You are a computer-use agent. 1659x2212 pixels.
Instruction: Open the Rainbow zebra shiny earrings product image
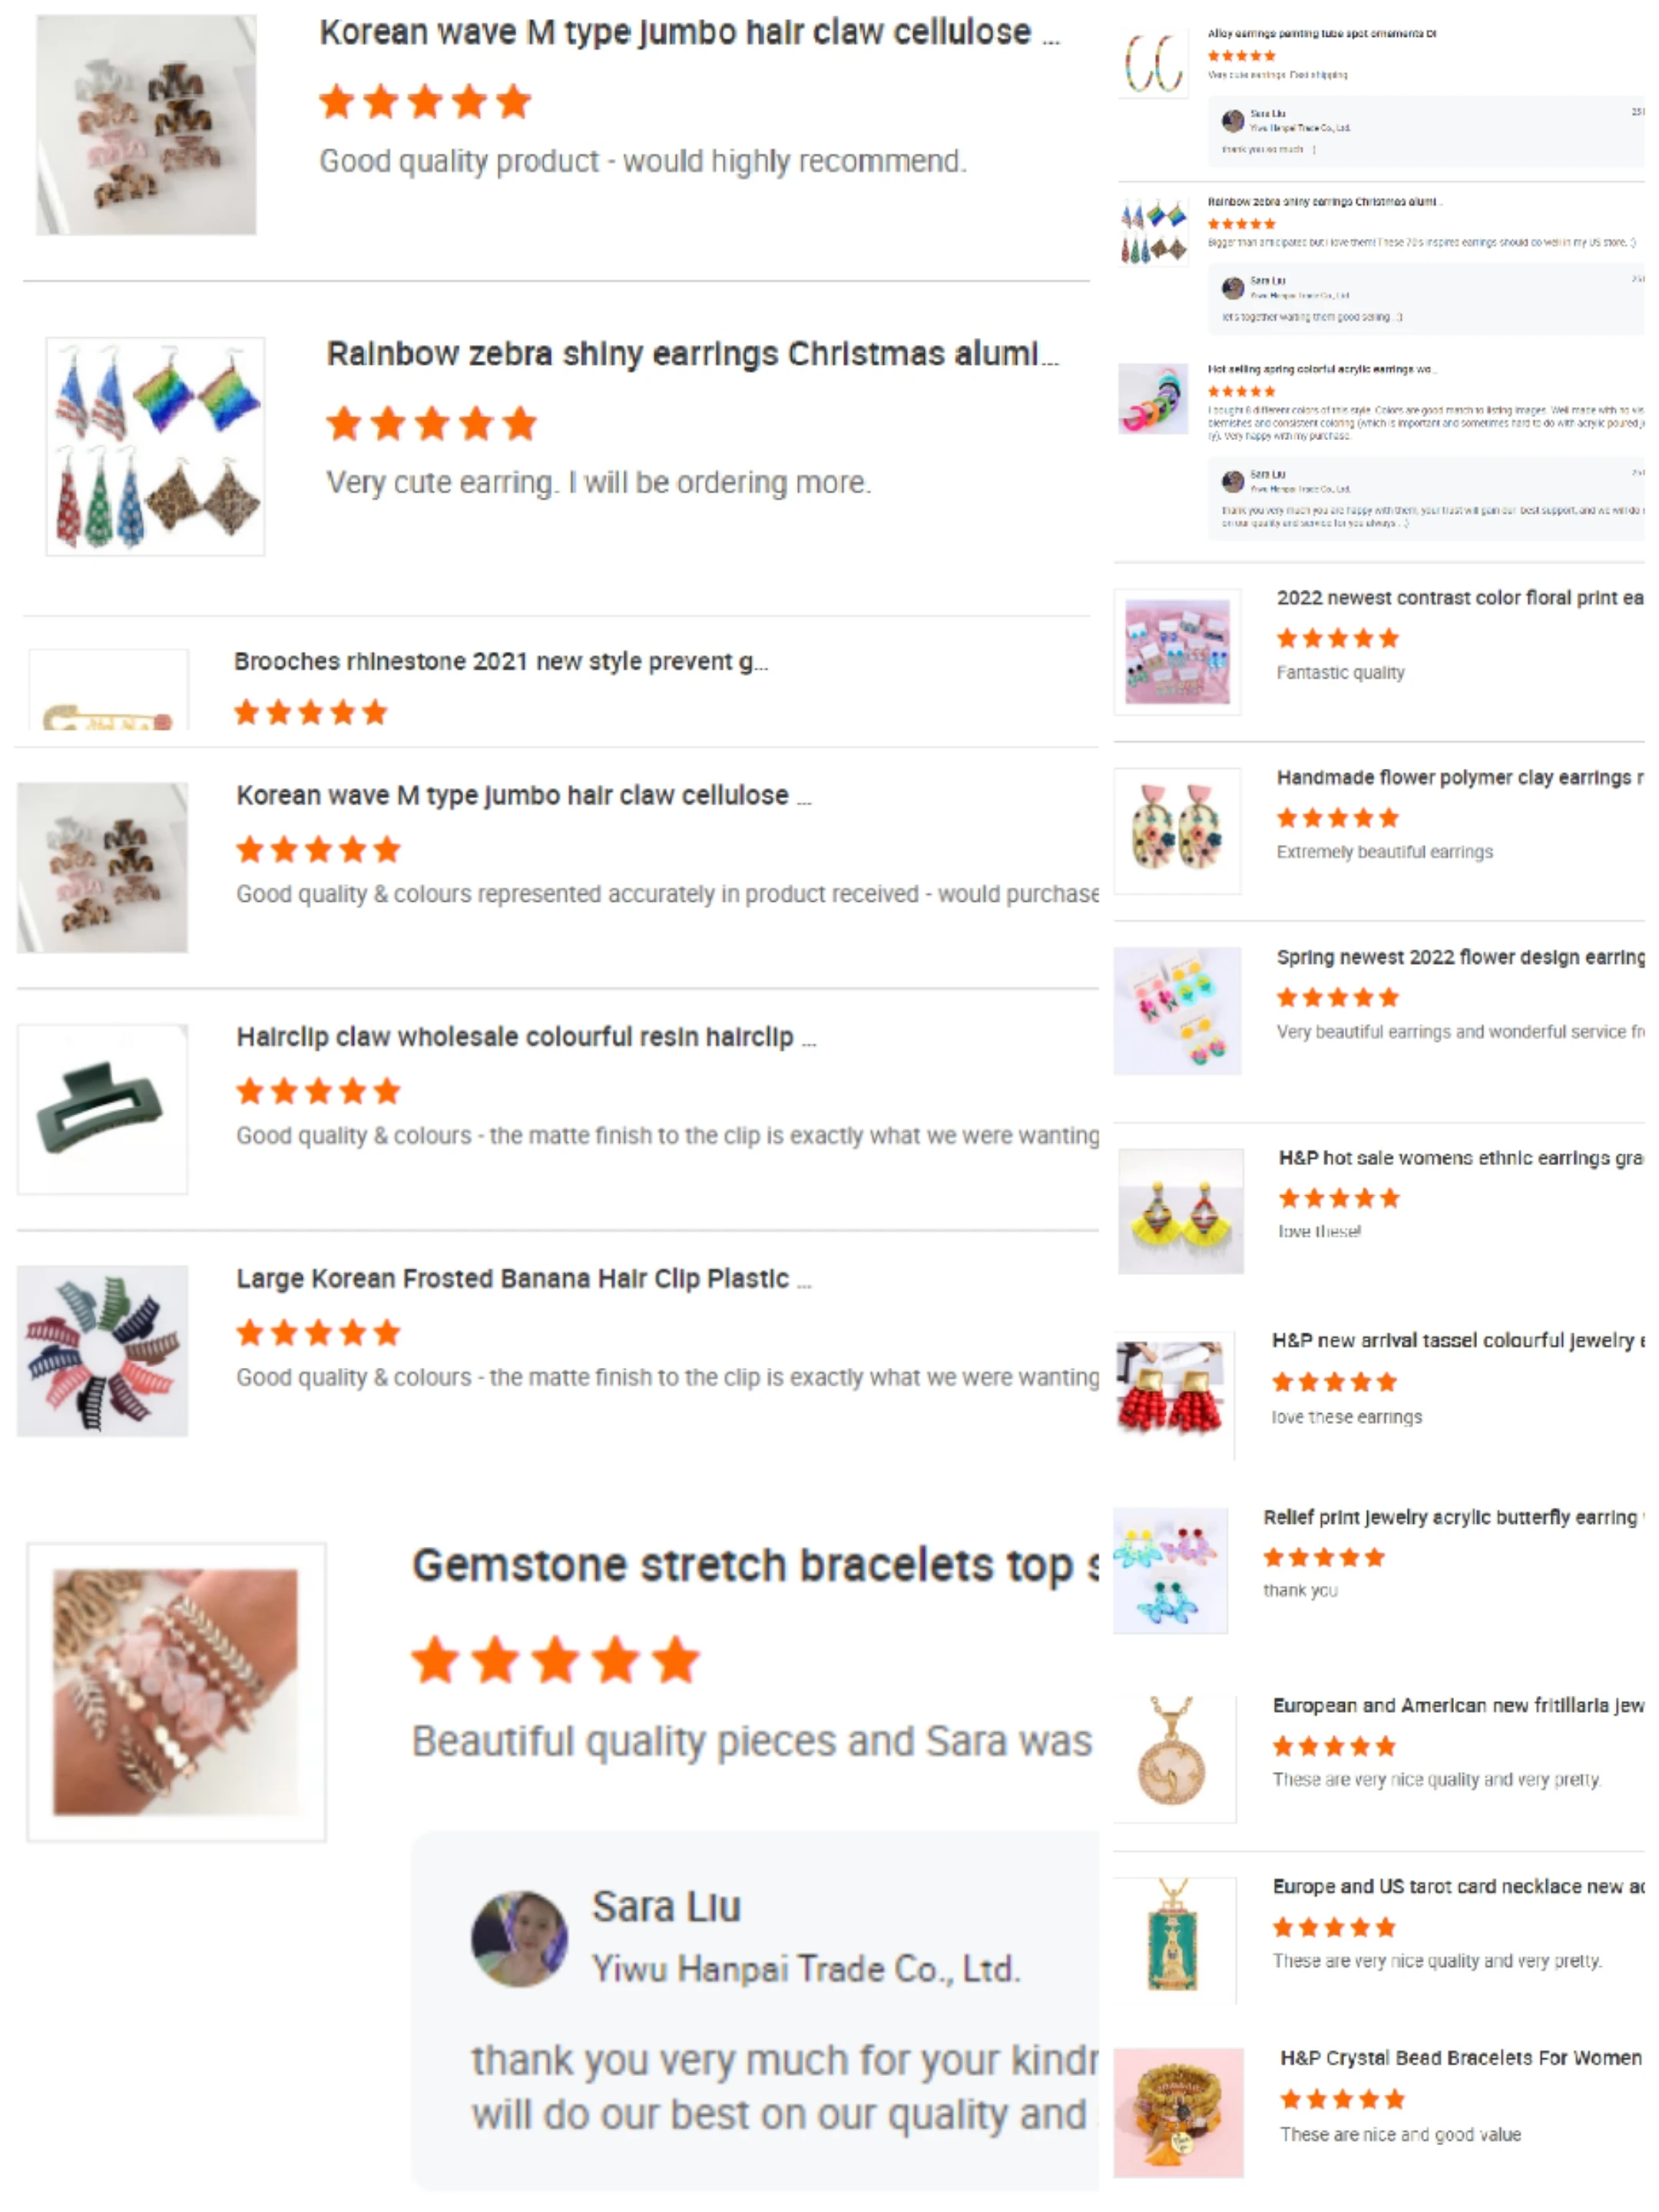click(156, 447)
